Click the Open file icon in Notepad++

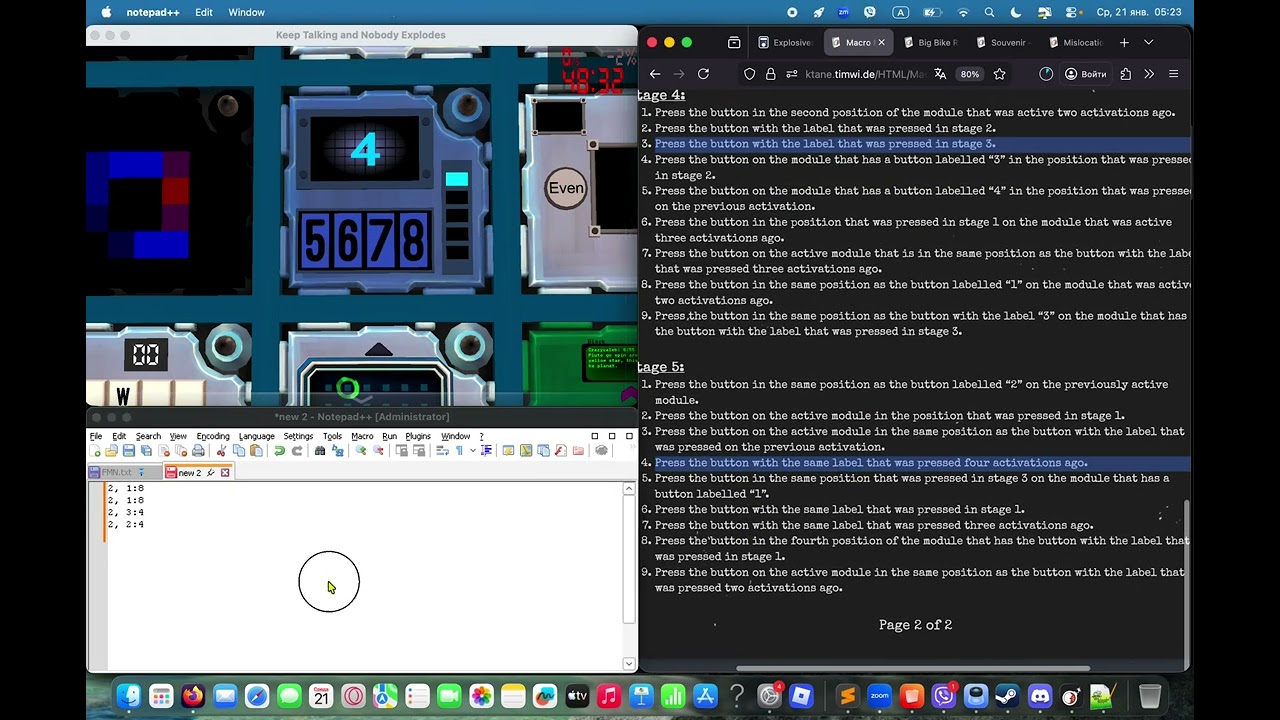(112, 451)
